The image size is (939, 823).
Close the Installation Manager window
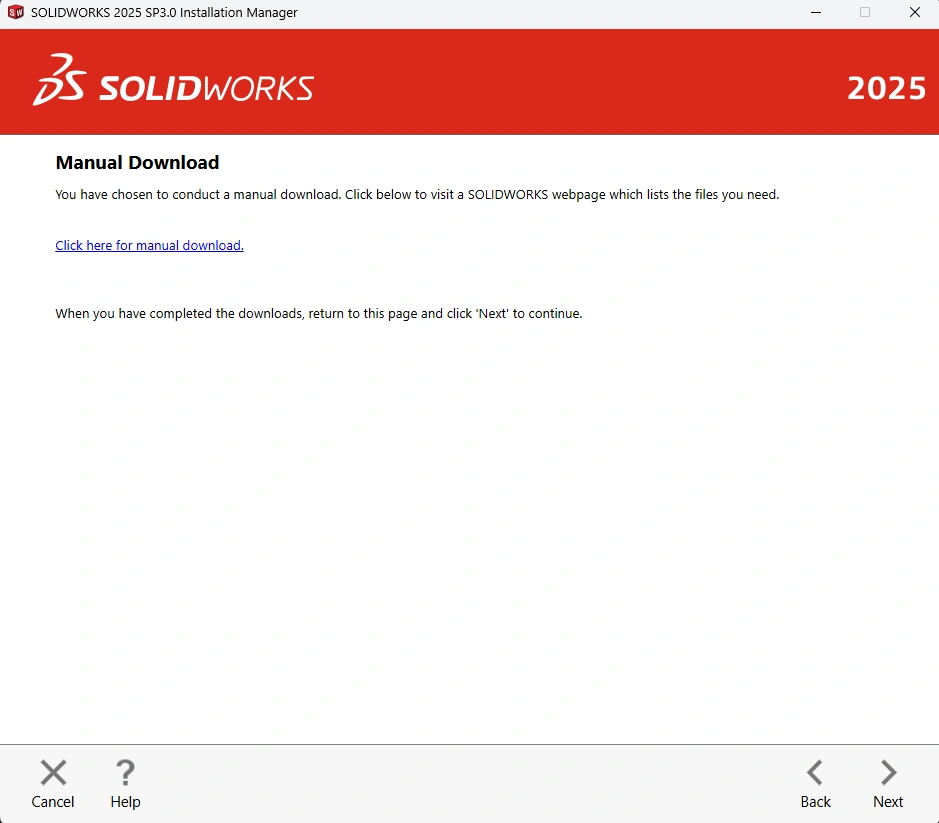click(914, 12)
